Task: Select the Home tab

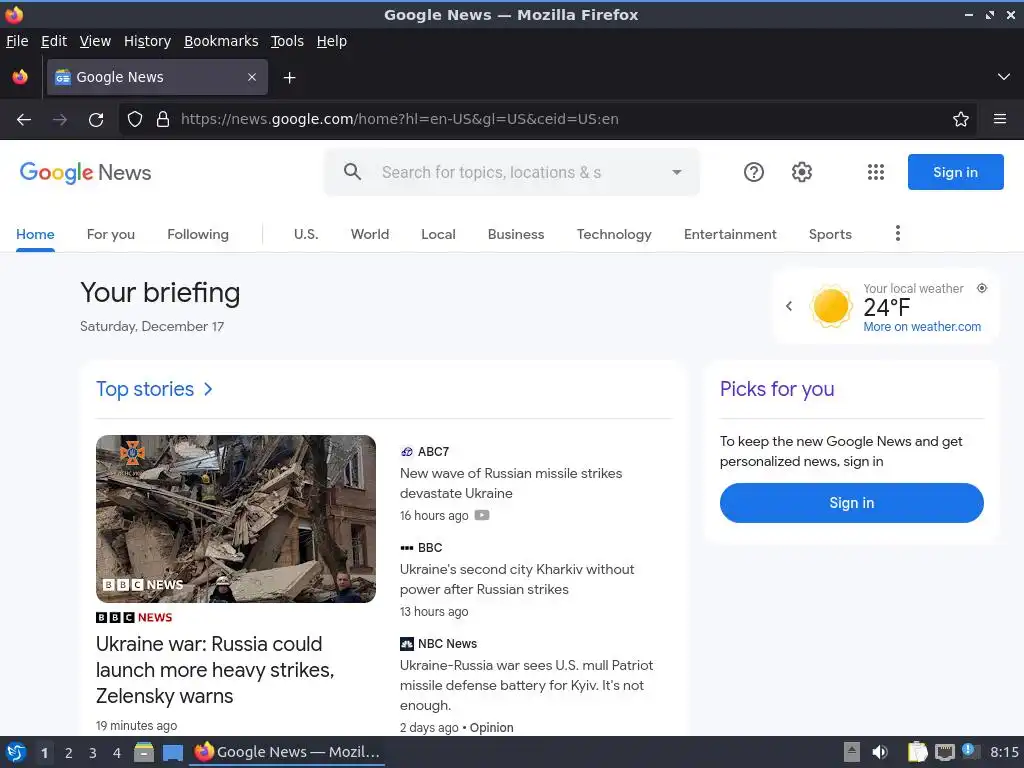Action: pos(35,234)
